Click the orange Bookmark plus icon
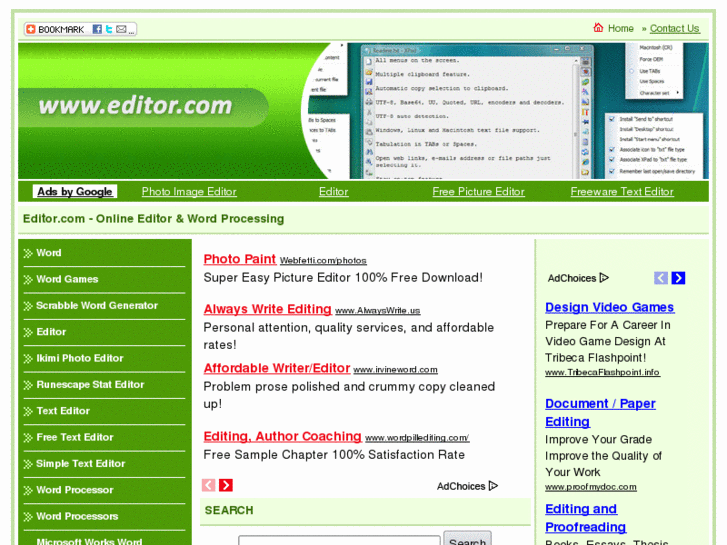The height and width of the screenshot is (545, 727). [31, 29]
